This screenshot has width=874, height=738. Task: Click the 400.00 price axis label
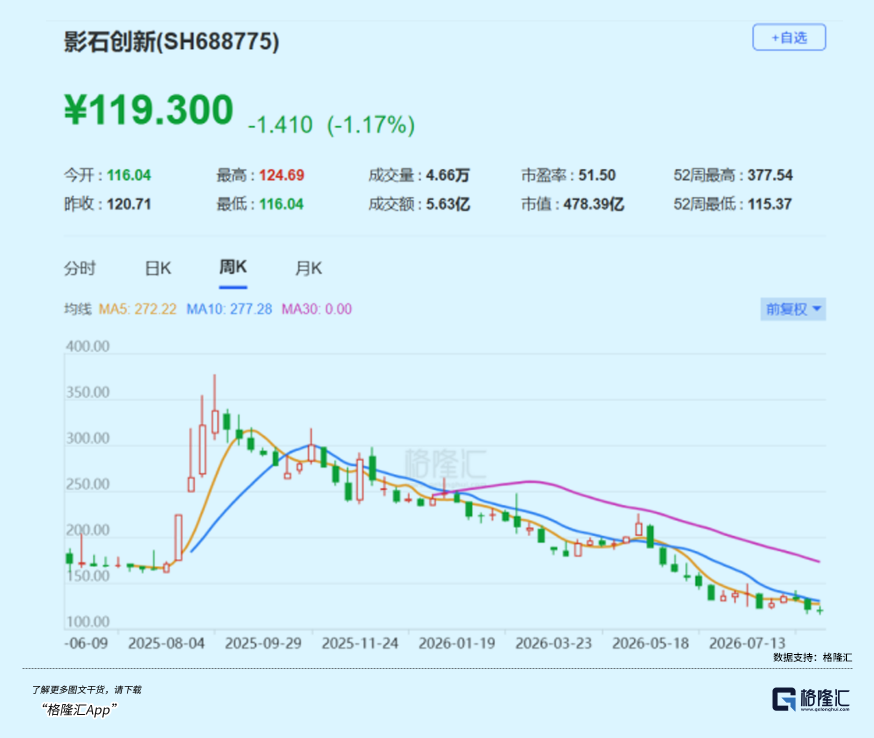click(x=88, y=346)
